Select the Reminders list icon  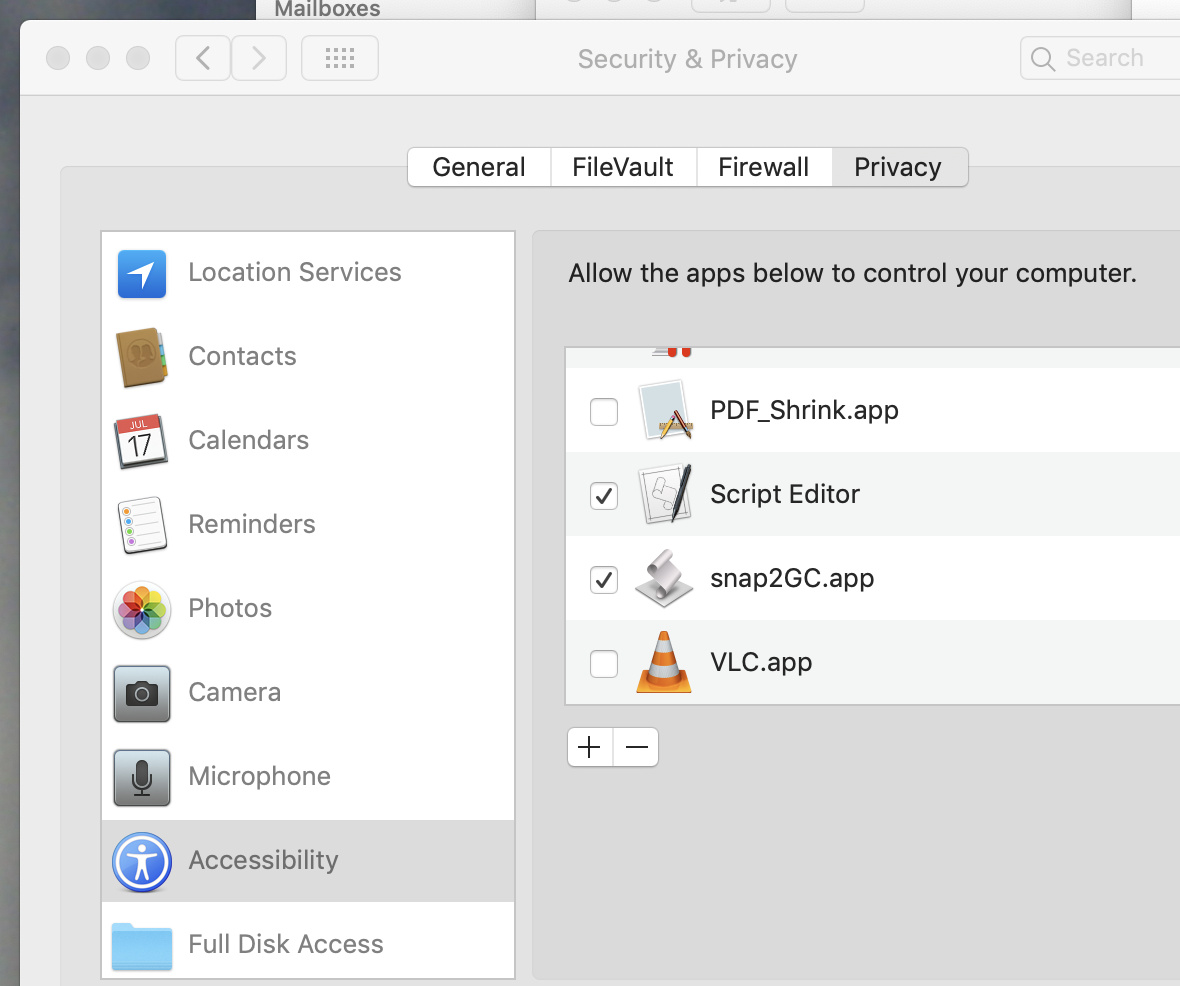pos(142,525)
